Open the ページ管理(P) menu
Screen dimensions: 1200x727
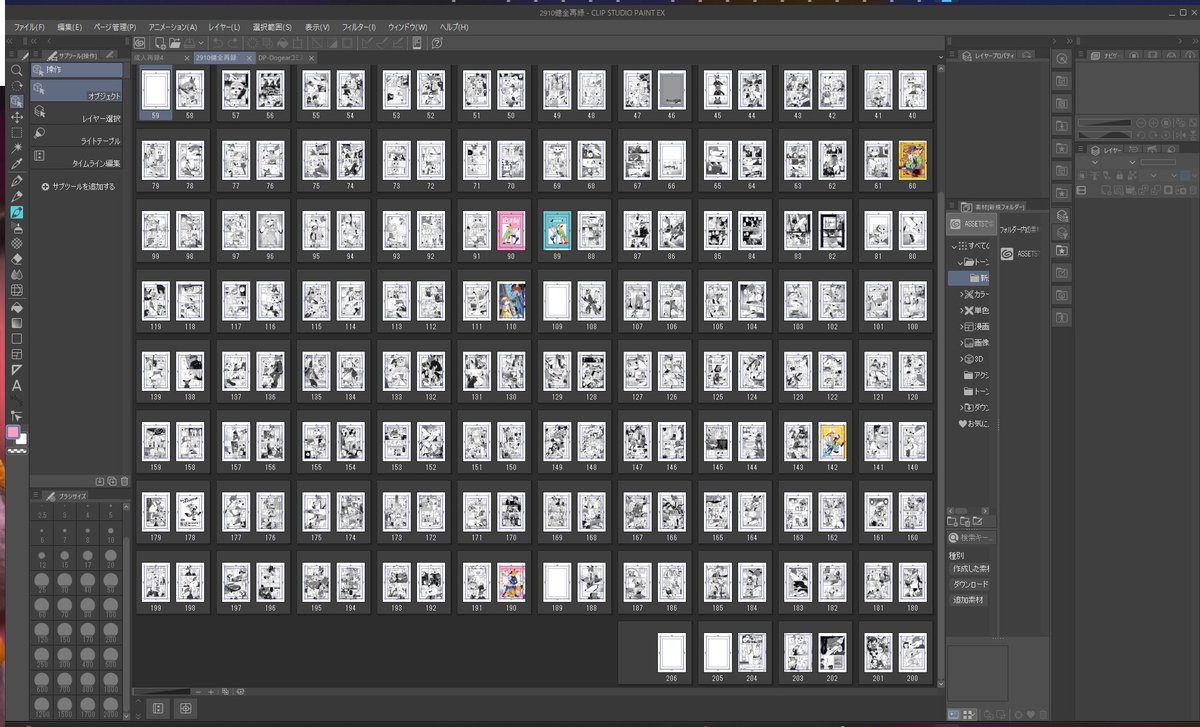point(115,26)
